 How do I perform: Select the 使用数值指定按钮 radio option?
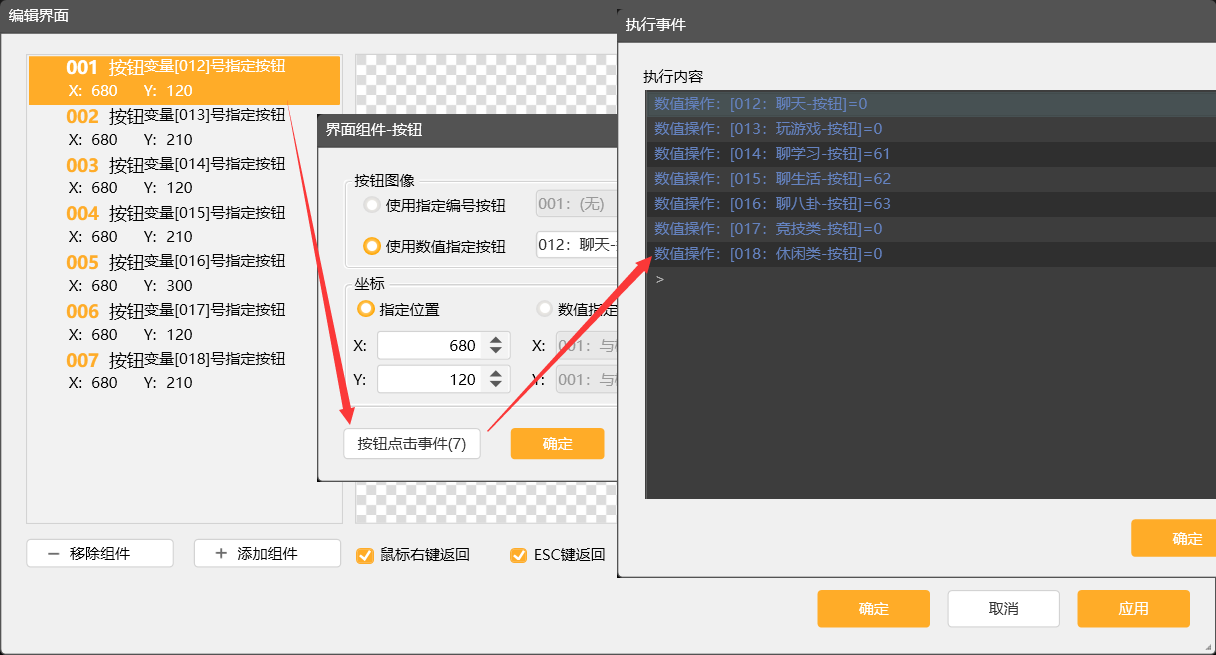click(x=372, y=246)
